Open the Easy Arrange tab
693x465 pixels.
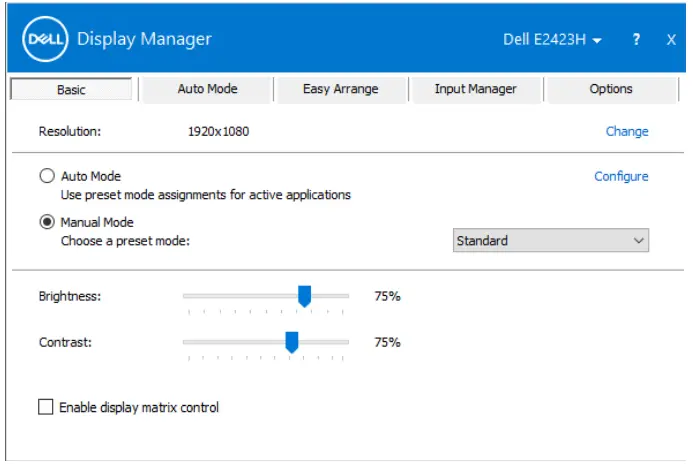tap(340, 89)
